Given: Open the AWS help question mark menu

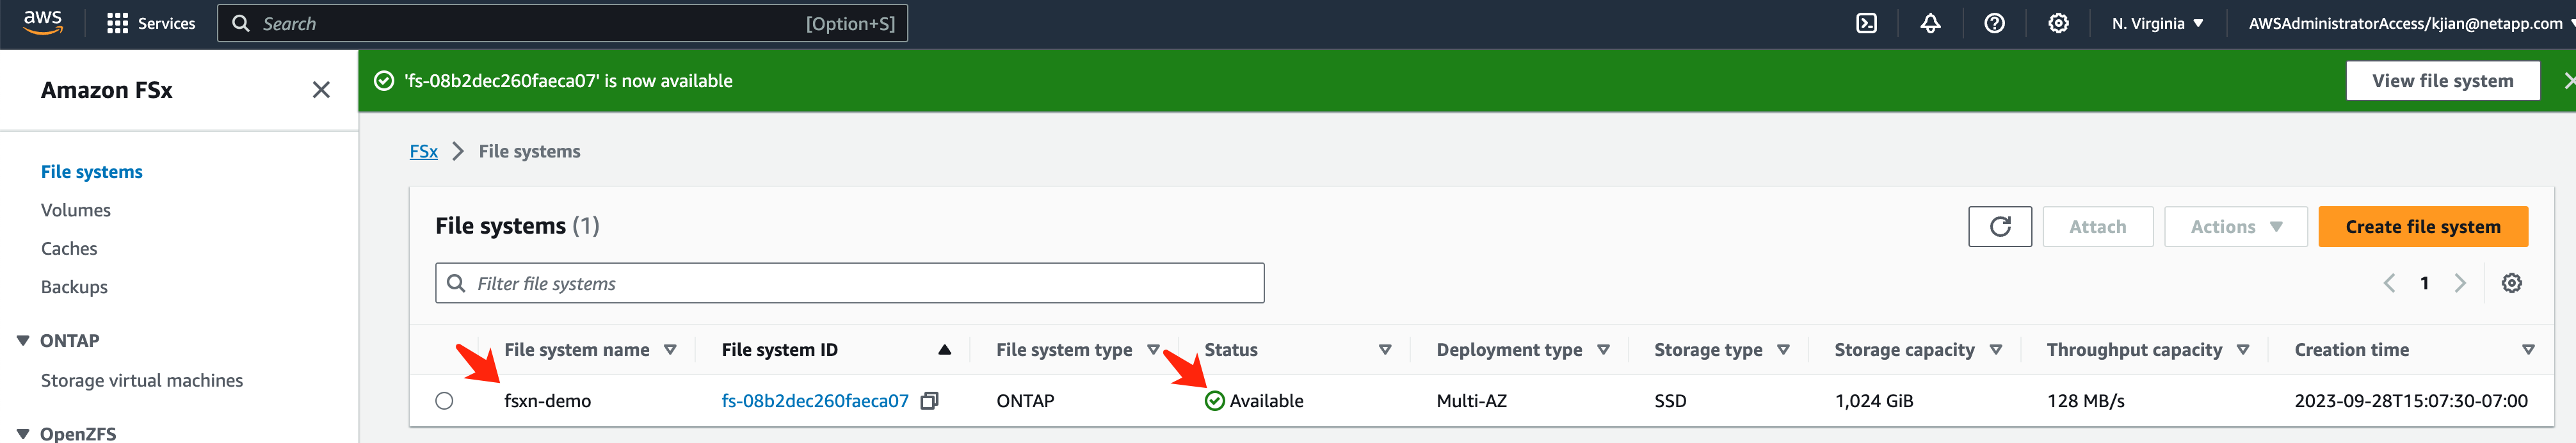Looking at the screenshot, I should coord(1994,23).
